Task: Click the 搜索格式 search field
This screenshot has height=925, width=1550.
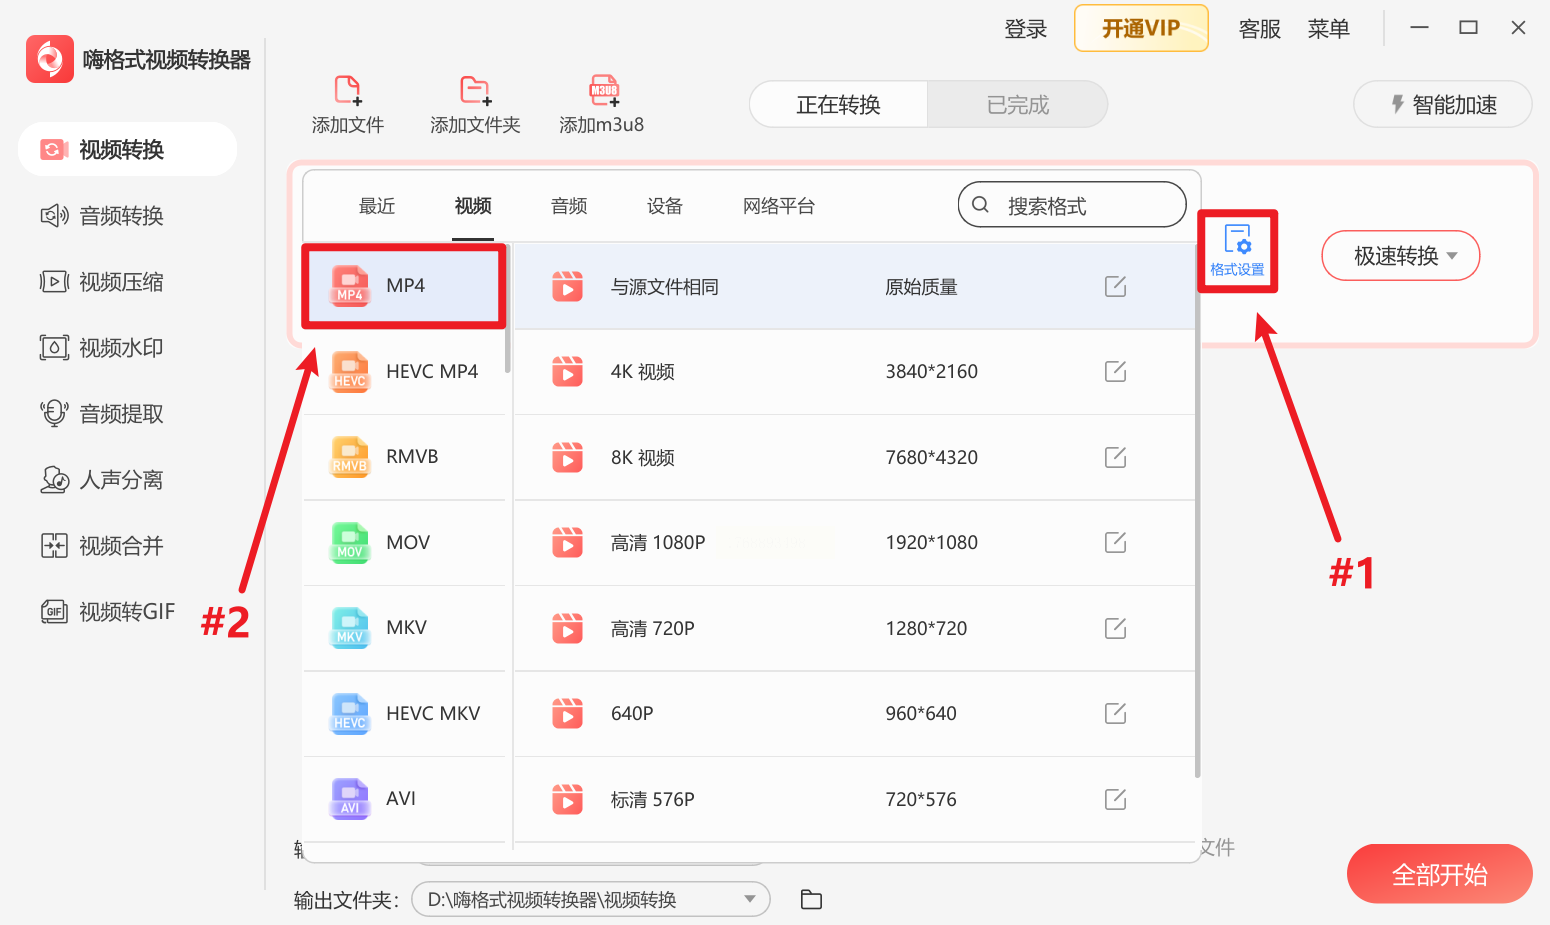Action: coord(1072,206)
